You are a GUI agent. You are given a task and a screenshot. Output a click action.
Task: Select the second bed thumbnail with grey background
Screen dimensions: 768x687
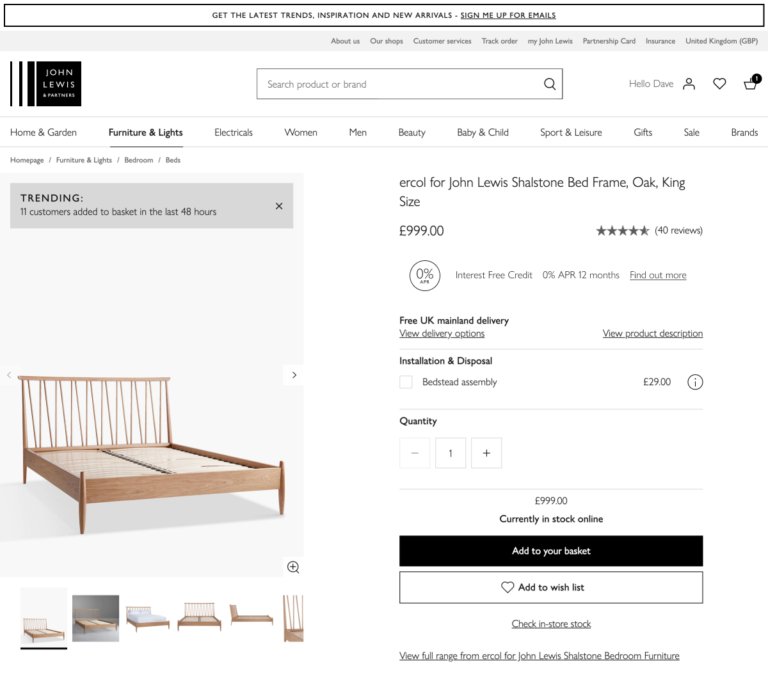(96, 618)
